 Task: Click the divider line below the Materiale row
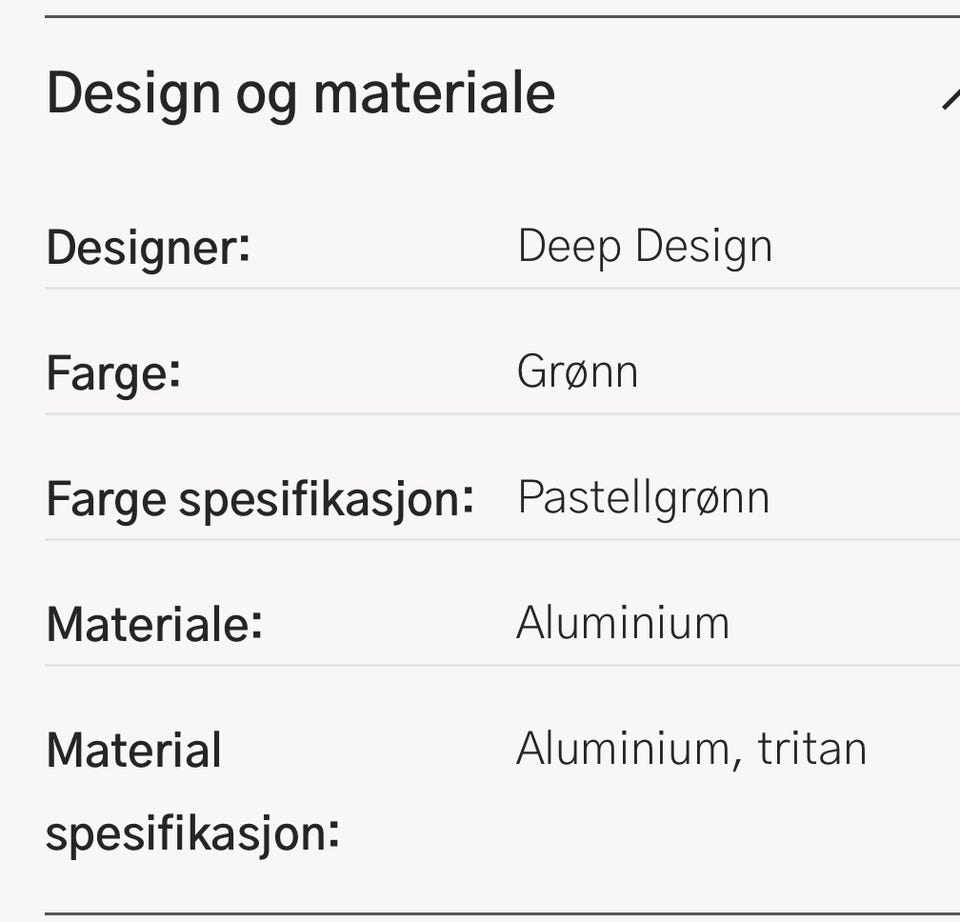(500, 665)
